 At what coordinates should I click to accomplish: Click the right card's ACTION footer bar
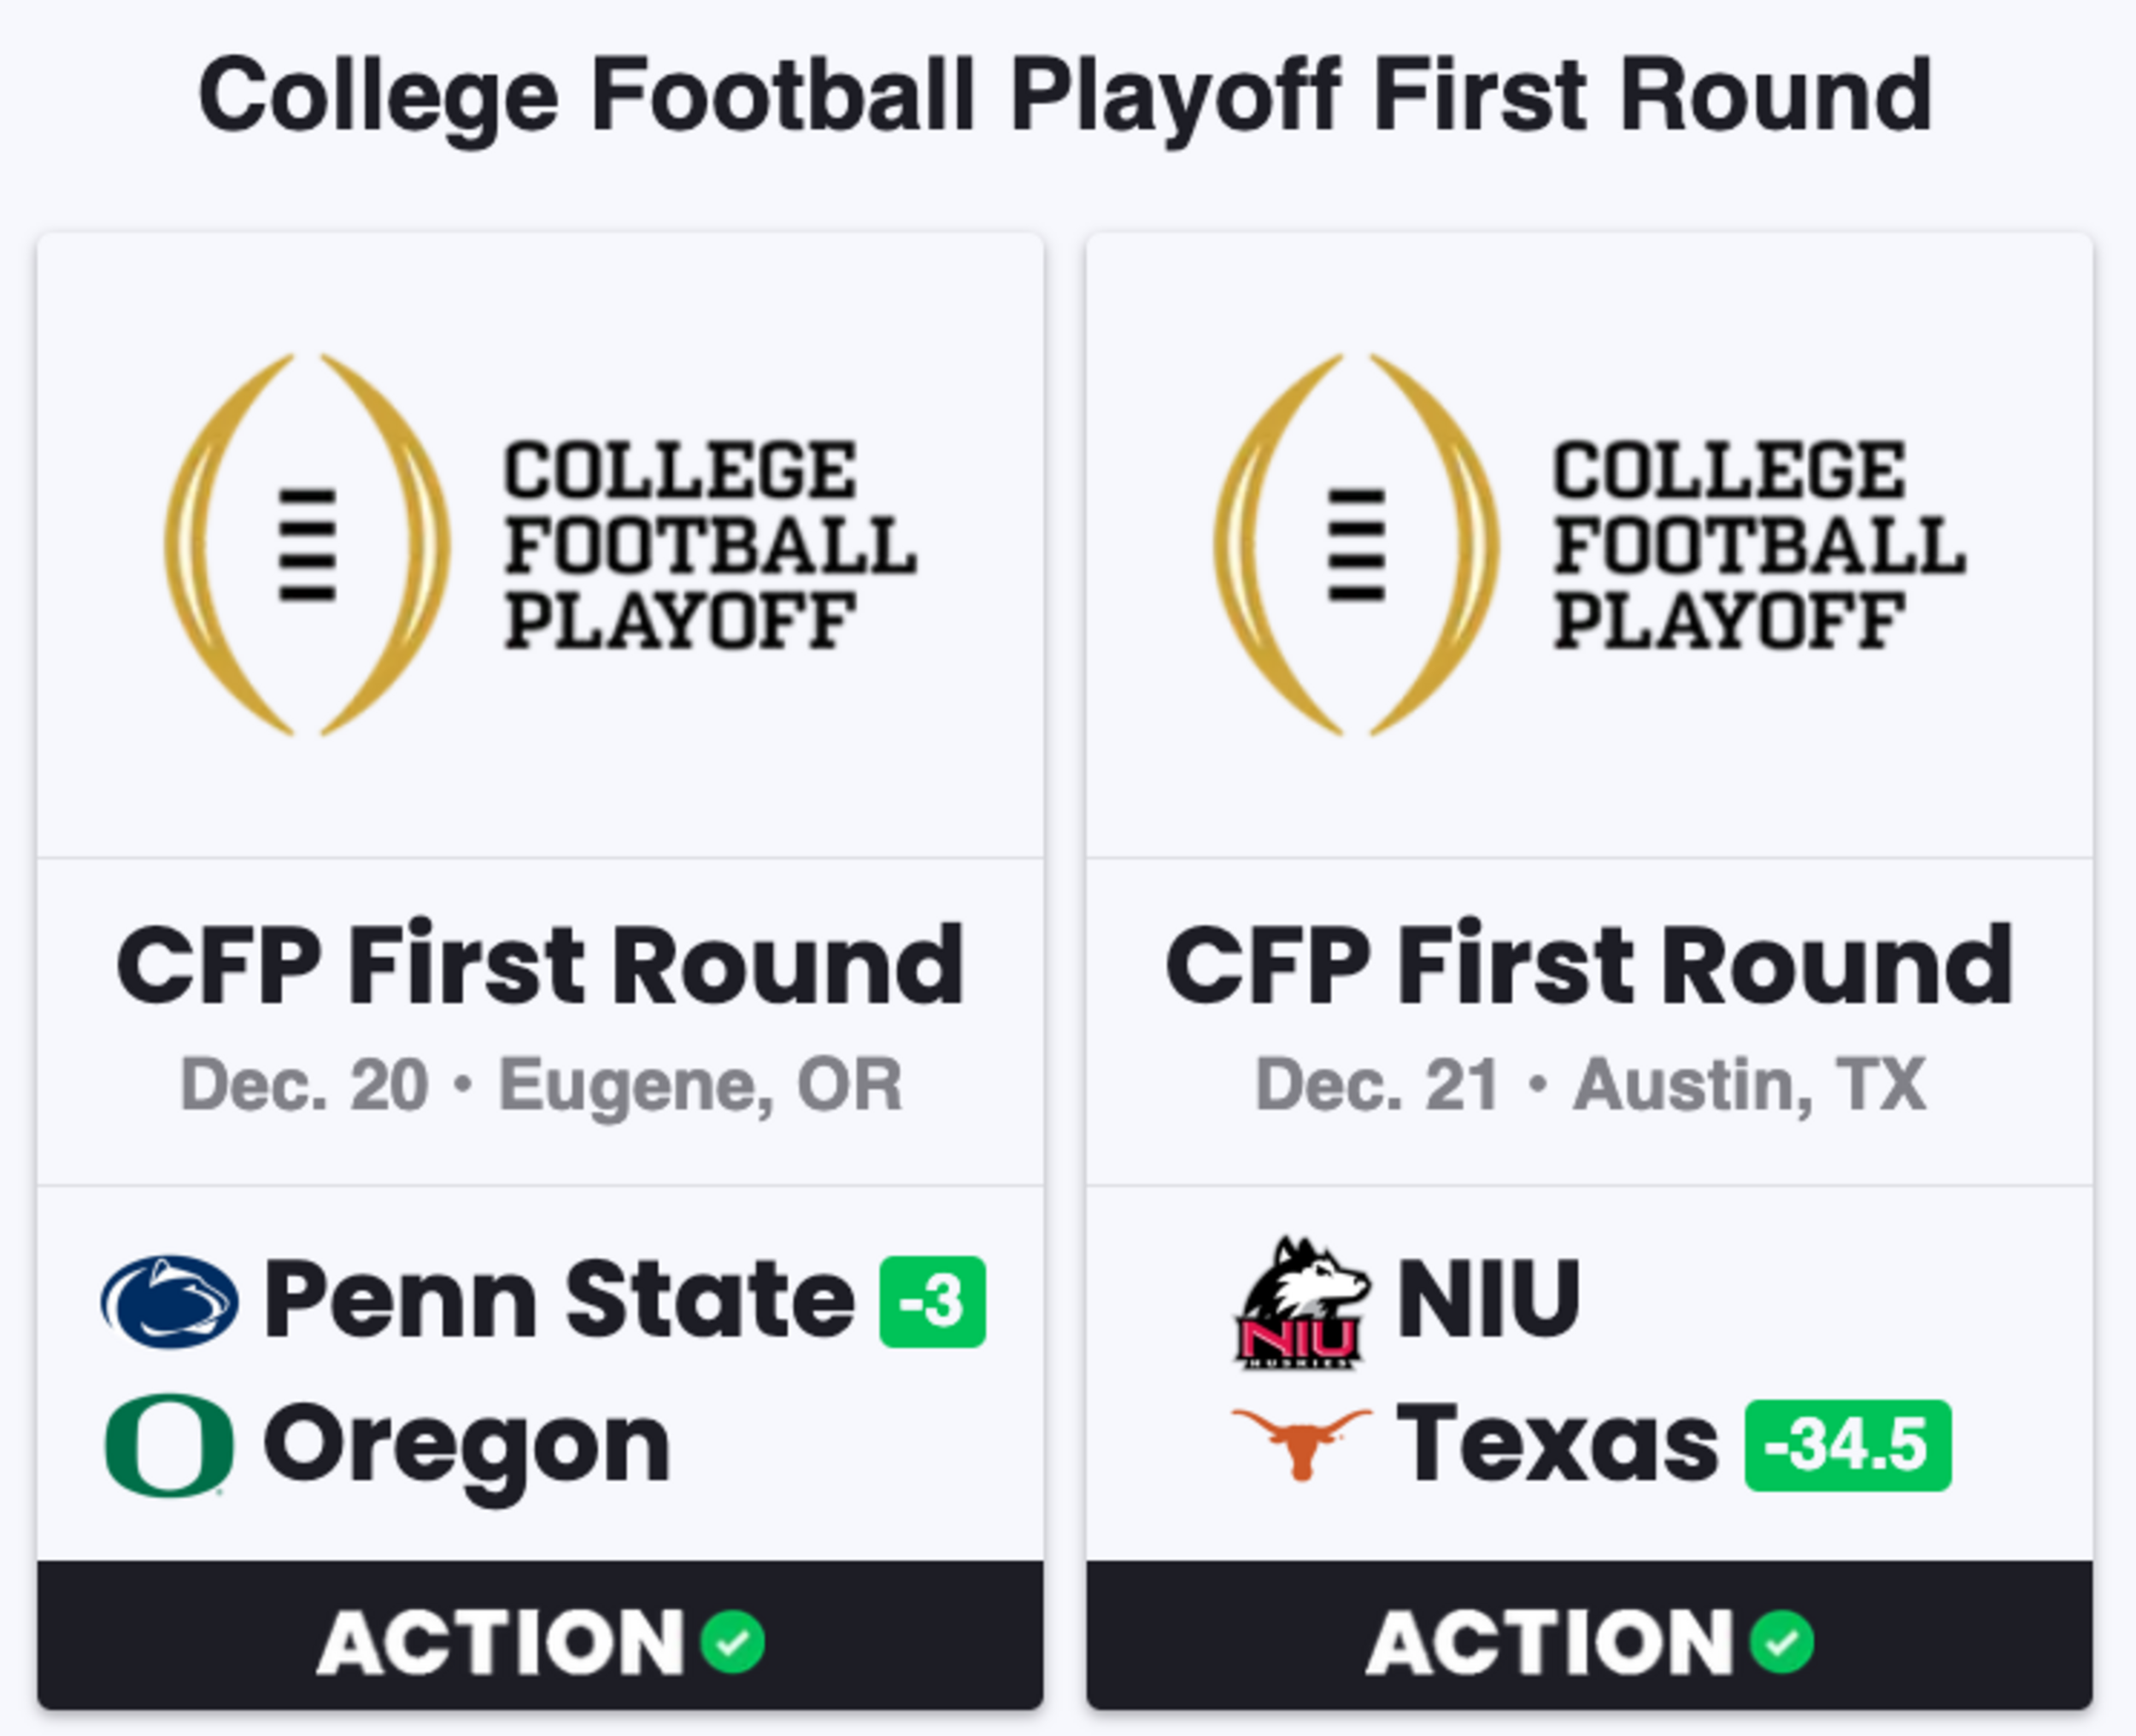tap(1589, 1634)
